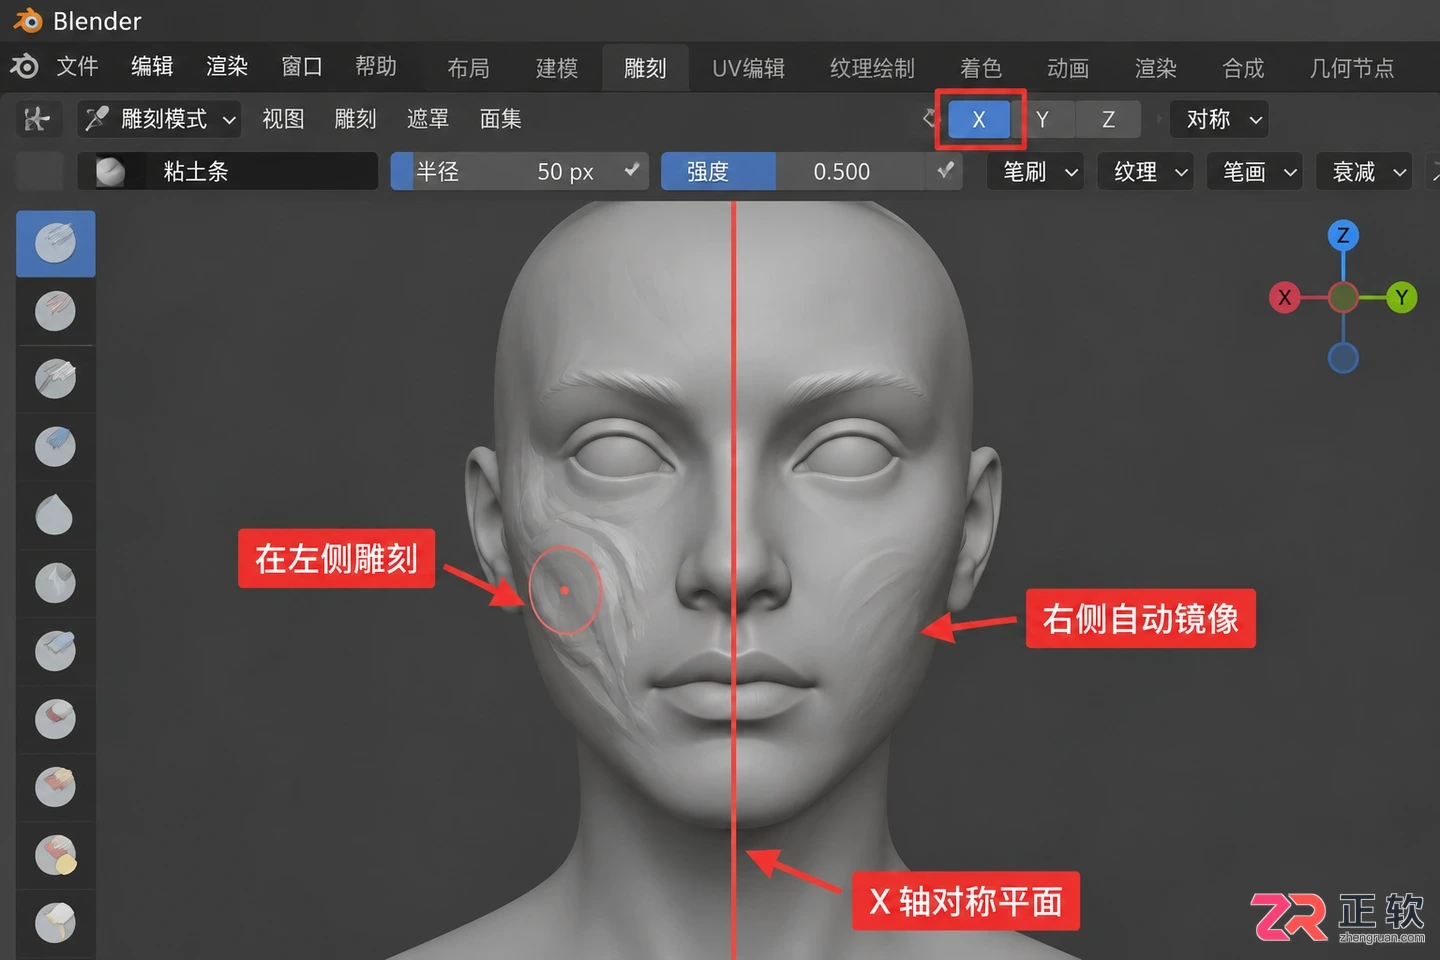1440x960 pixels.
Task: Choose the teardrop-shaped sculpt brush
Action: pos(56,515)
